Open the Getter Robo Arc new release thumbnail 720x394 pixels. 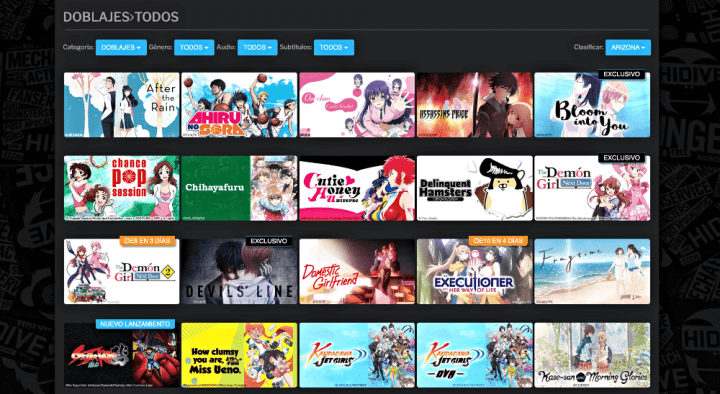tap(122, 355)
